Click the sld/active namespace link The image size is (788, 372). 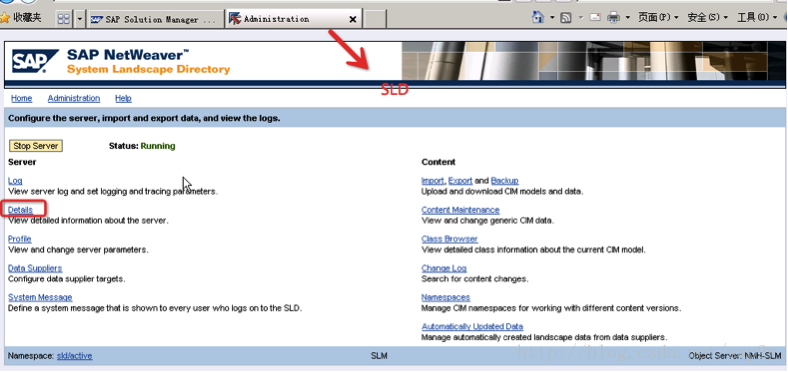[x=74, y=356]
